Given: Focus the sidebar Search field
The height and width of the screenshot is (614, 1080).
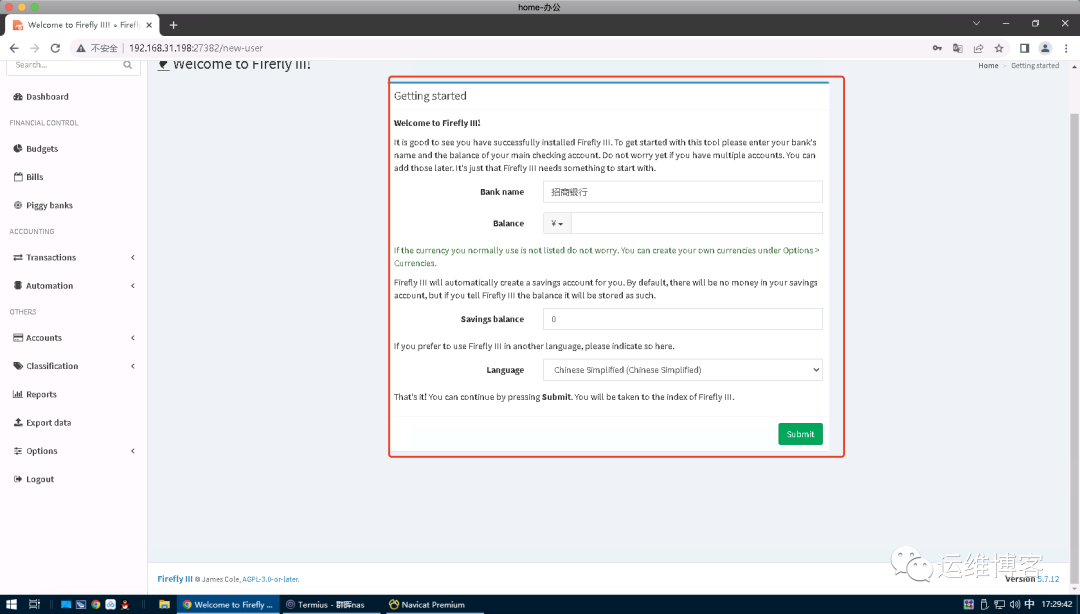Looking at the screenshot, I should (x=65, y=65).
